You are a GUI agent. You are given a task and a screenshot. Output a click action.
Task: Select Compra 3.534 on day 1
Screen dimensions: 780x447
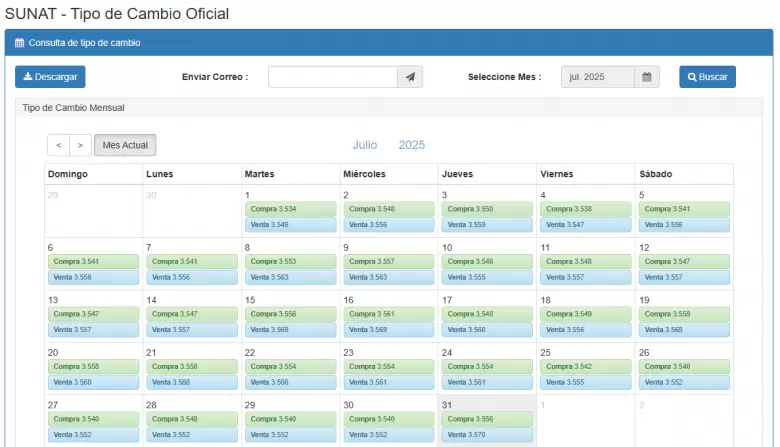point(291,209)
